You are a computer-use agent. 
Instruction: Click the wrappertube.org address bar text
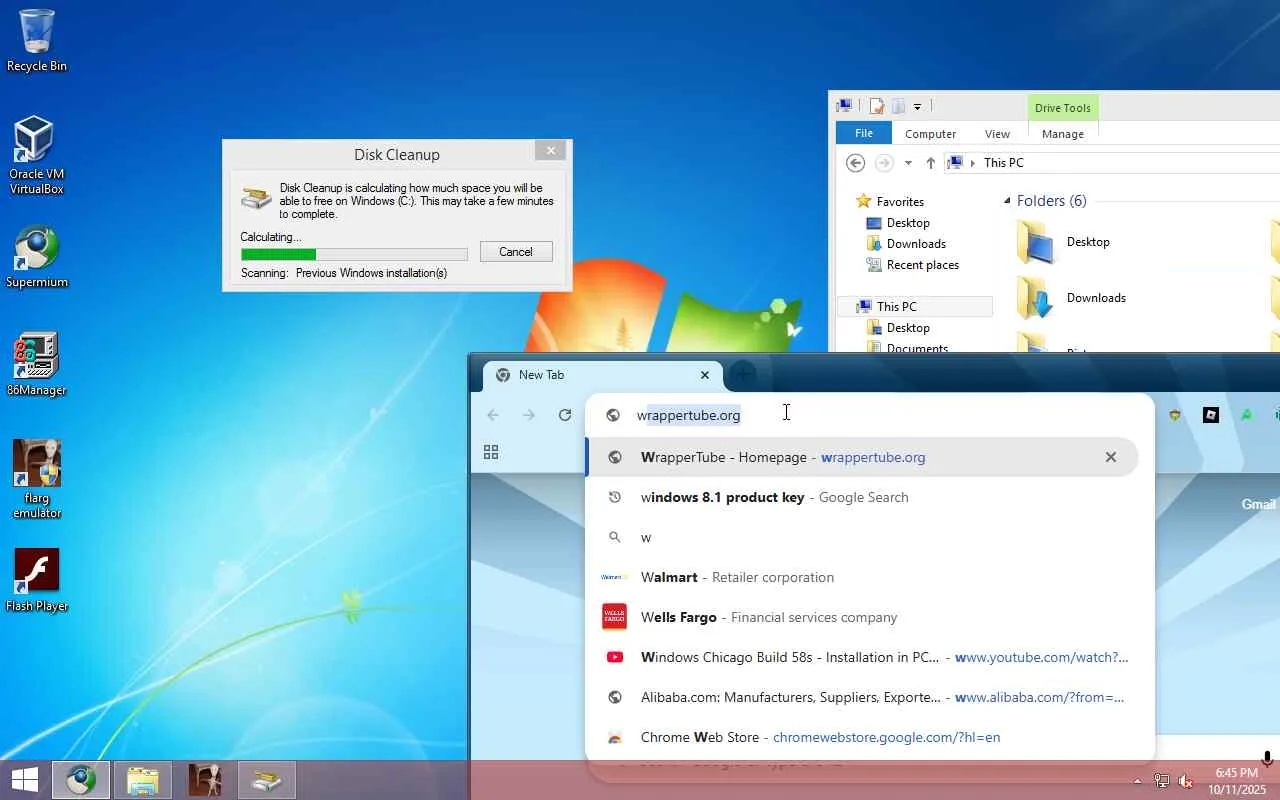point(689,415)
